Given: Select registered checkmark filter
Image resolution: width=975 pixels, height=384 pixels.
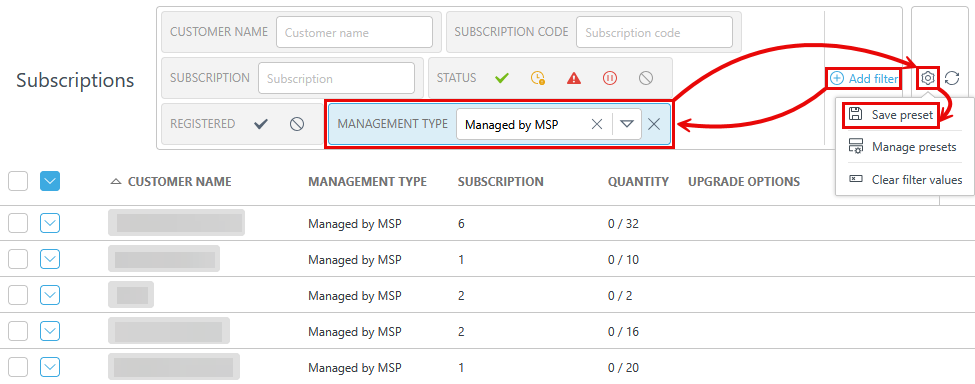Looking at the screenshot, I should pyautogui.click(x=261, y=124).
